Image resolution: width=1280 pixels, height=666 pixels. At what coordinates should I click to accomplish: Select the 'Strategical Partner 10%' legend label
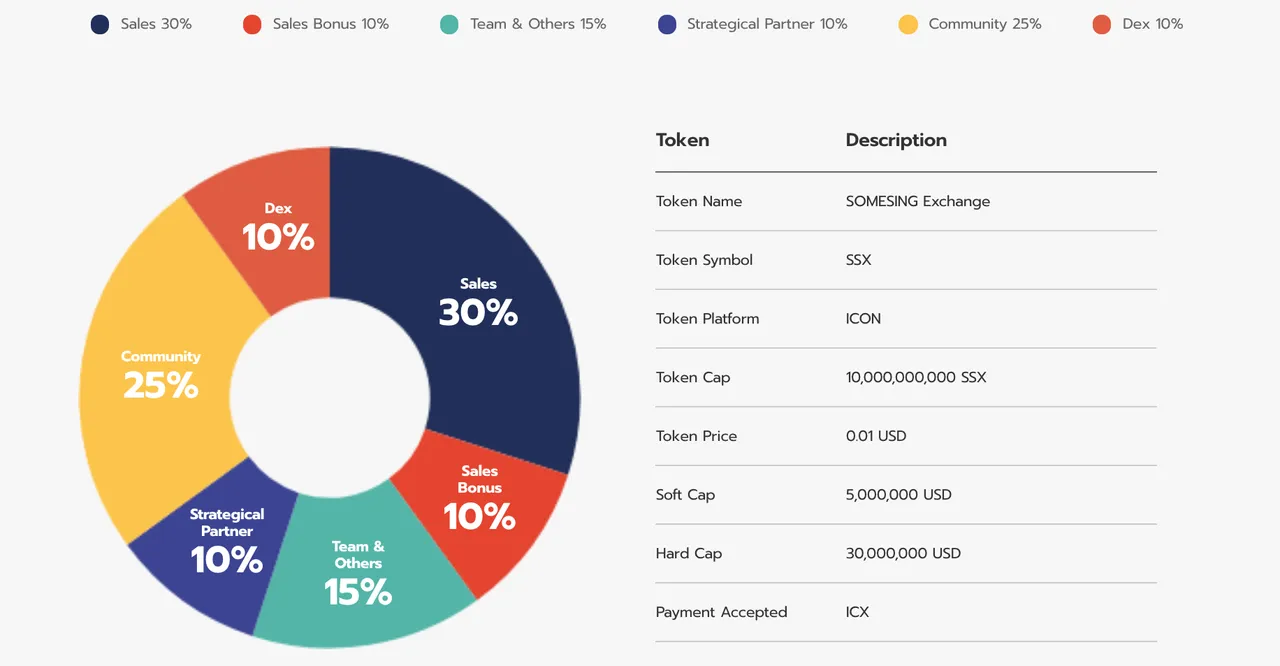[767, 24]
